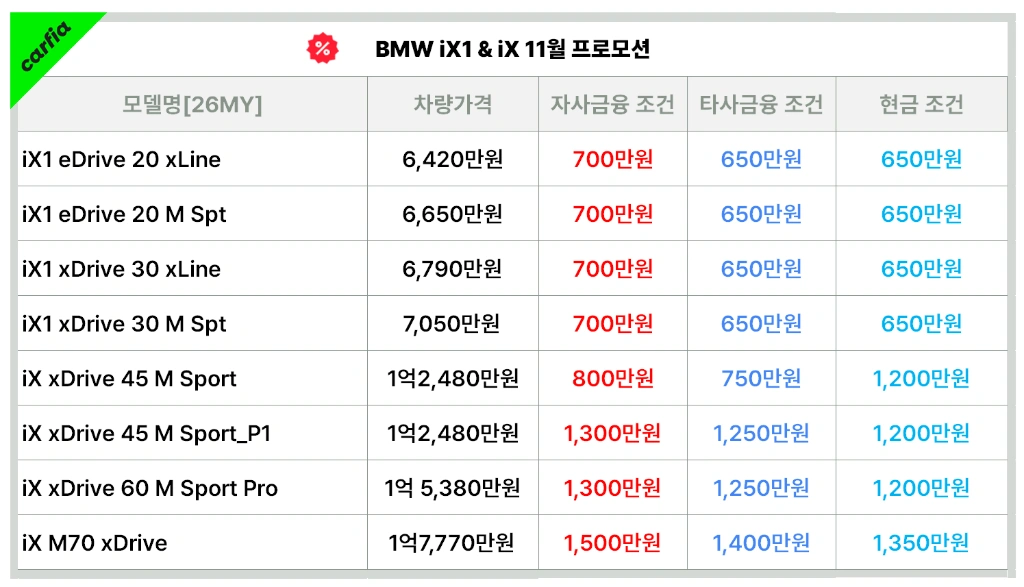Select the BMW iX1 & iX 11월 프로모션 title
Image resolution: width=1024 pixels, height=587 pixels.
pos(512,49)
